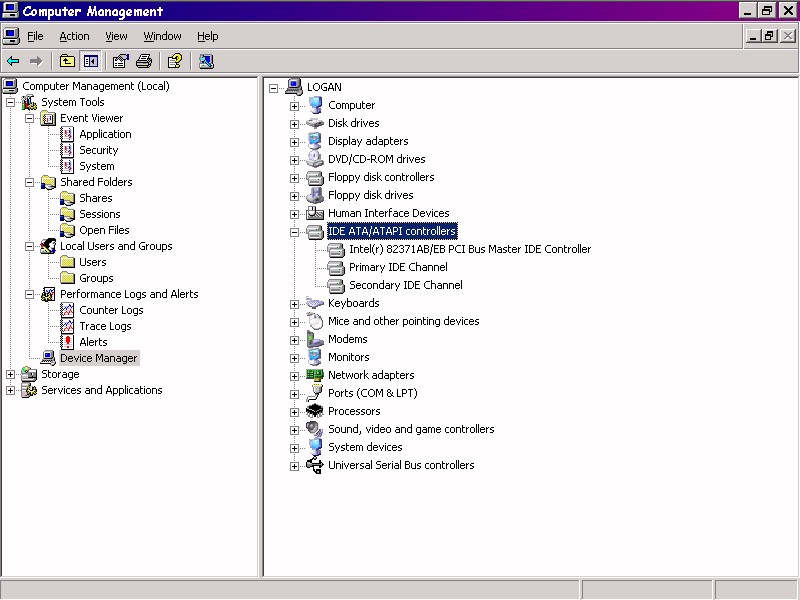The height and width of the screenshot is (600, 800).
Task: Click the Keyboards device icon
Action: pos(315,303)
